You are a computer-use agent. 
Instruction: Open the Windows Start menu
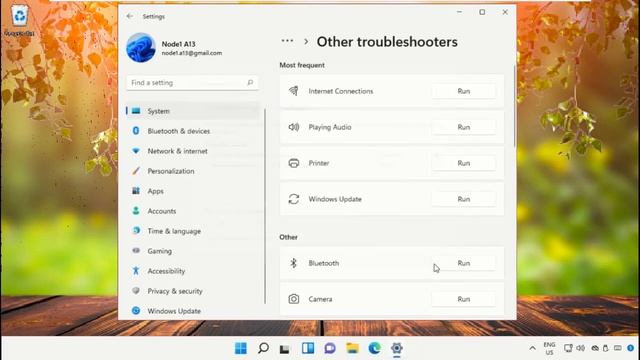coord(241,348)
